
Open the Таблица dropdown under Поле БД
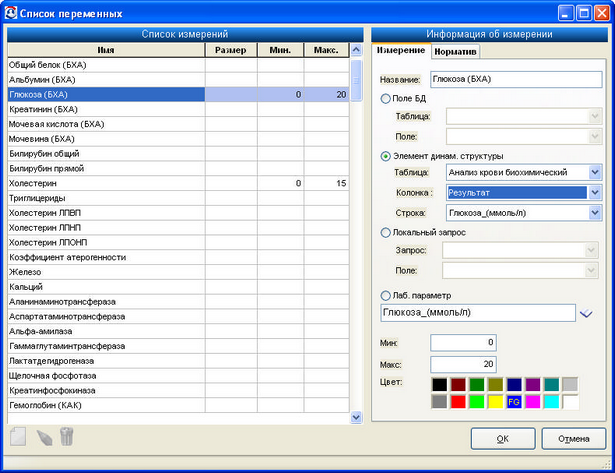595,116
